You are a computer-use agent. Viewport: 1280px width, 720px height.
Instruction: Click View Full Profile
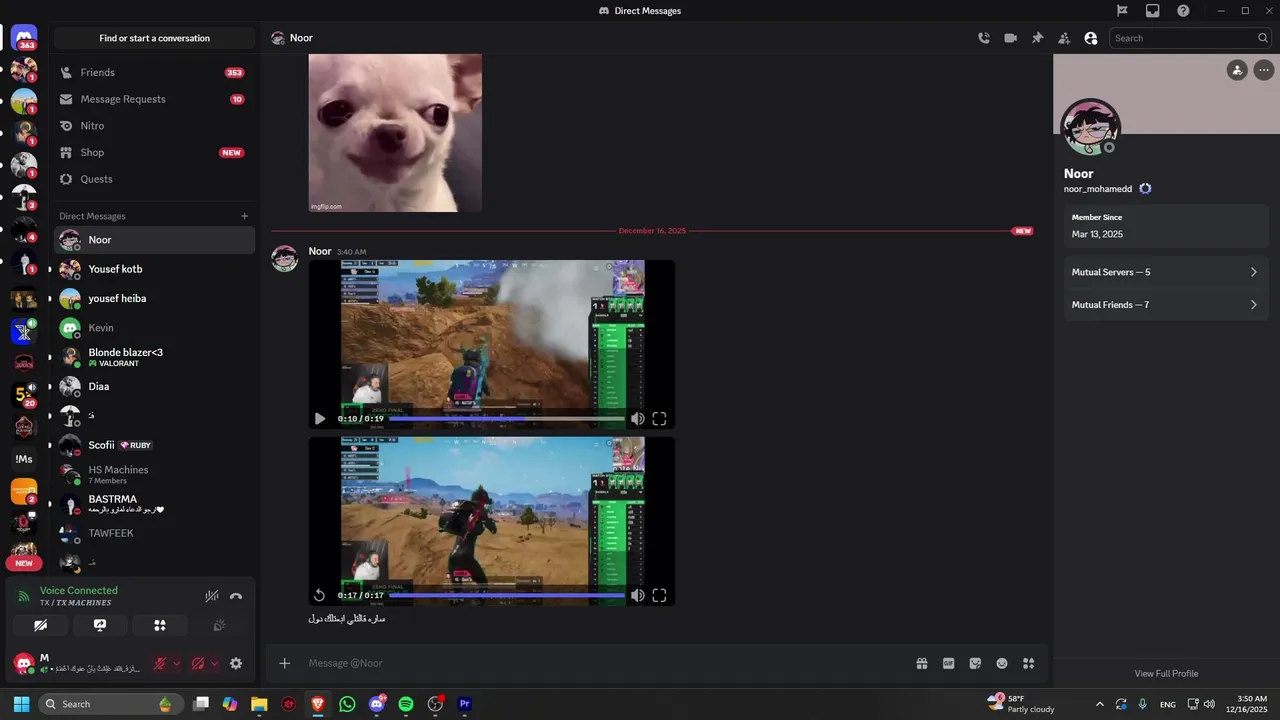point(1166,673)
